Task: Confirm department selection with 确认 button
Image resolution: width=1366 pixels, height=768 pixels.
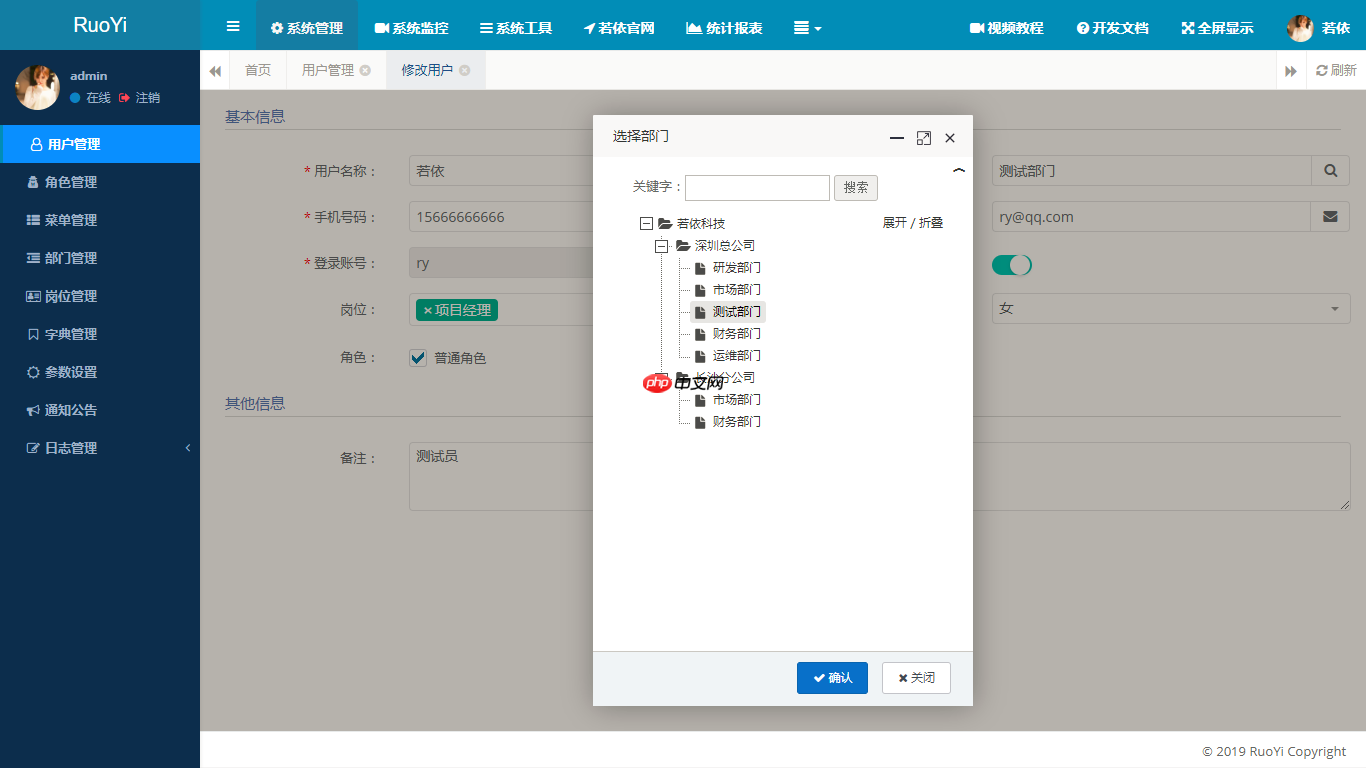Action: (832, 678)
